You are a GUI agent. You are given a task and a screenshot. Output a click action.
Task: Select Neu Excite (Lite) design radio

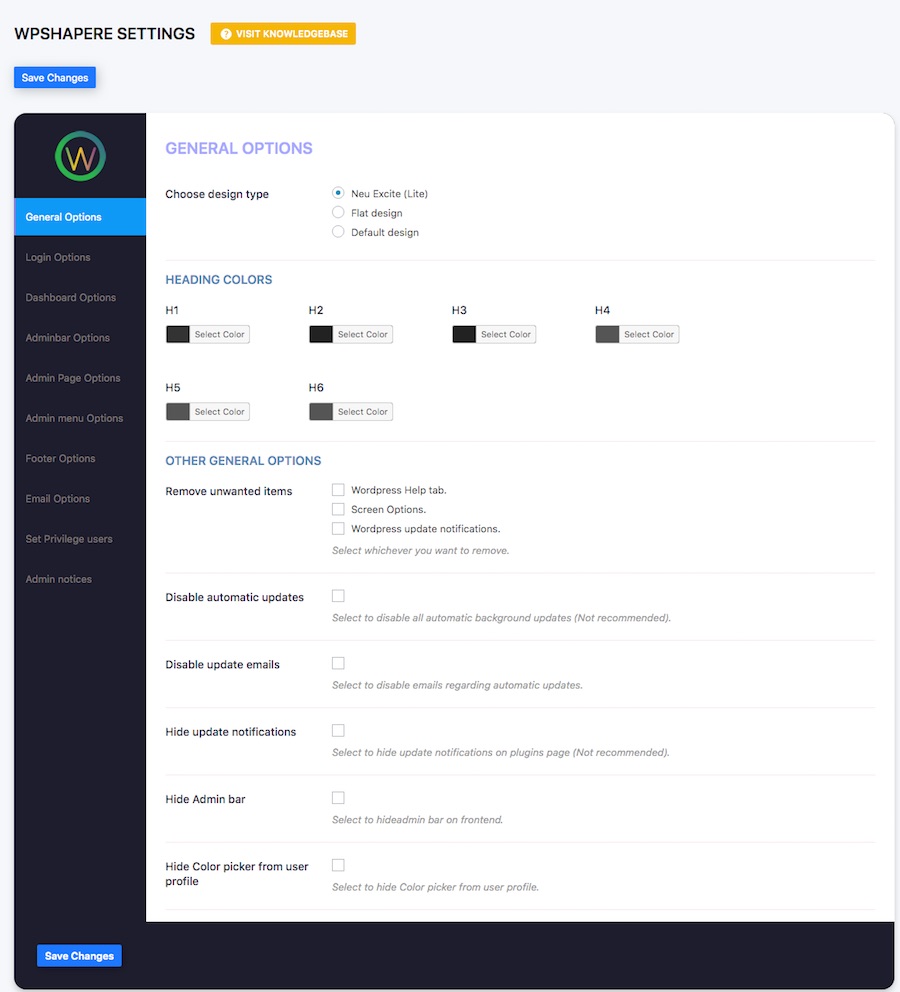point(338,193)
